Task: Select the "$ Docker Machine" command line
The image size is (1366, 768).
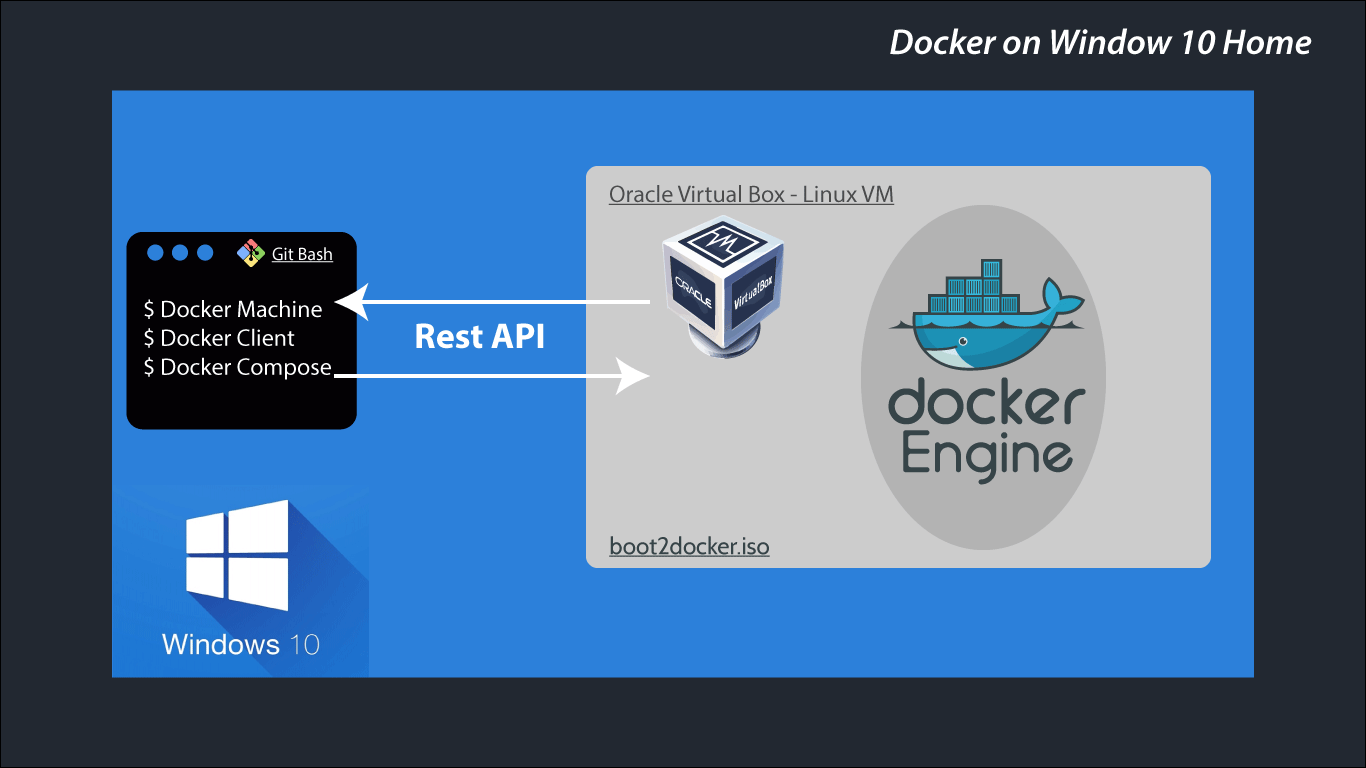Action: tap(231, 309)
